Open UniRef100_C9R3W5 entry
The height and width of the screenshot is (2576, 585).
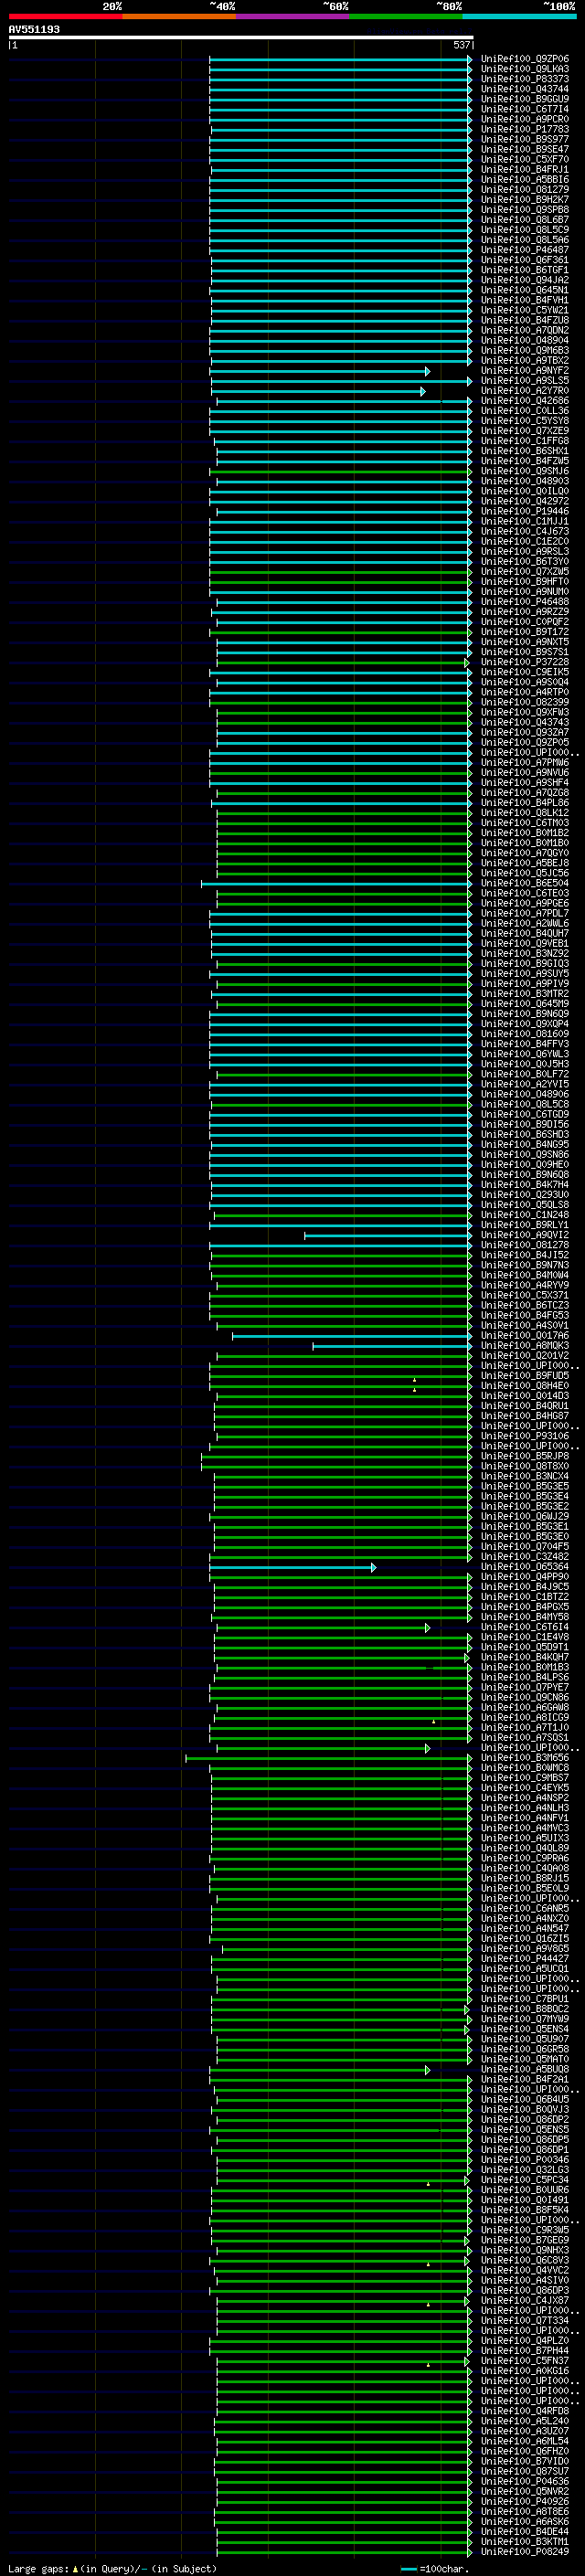point(525,2230)
